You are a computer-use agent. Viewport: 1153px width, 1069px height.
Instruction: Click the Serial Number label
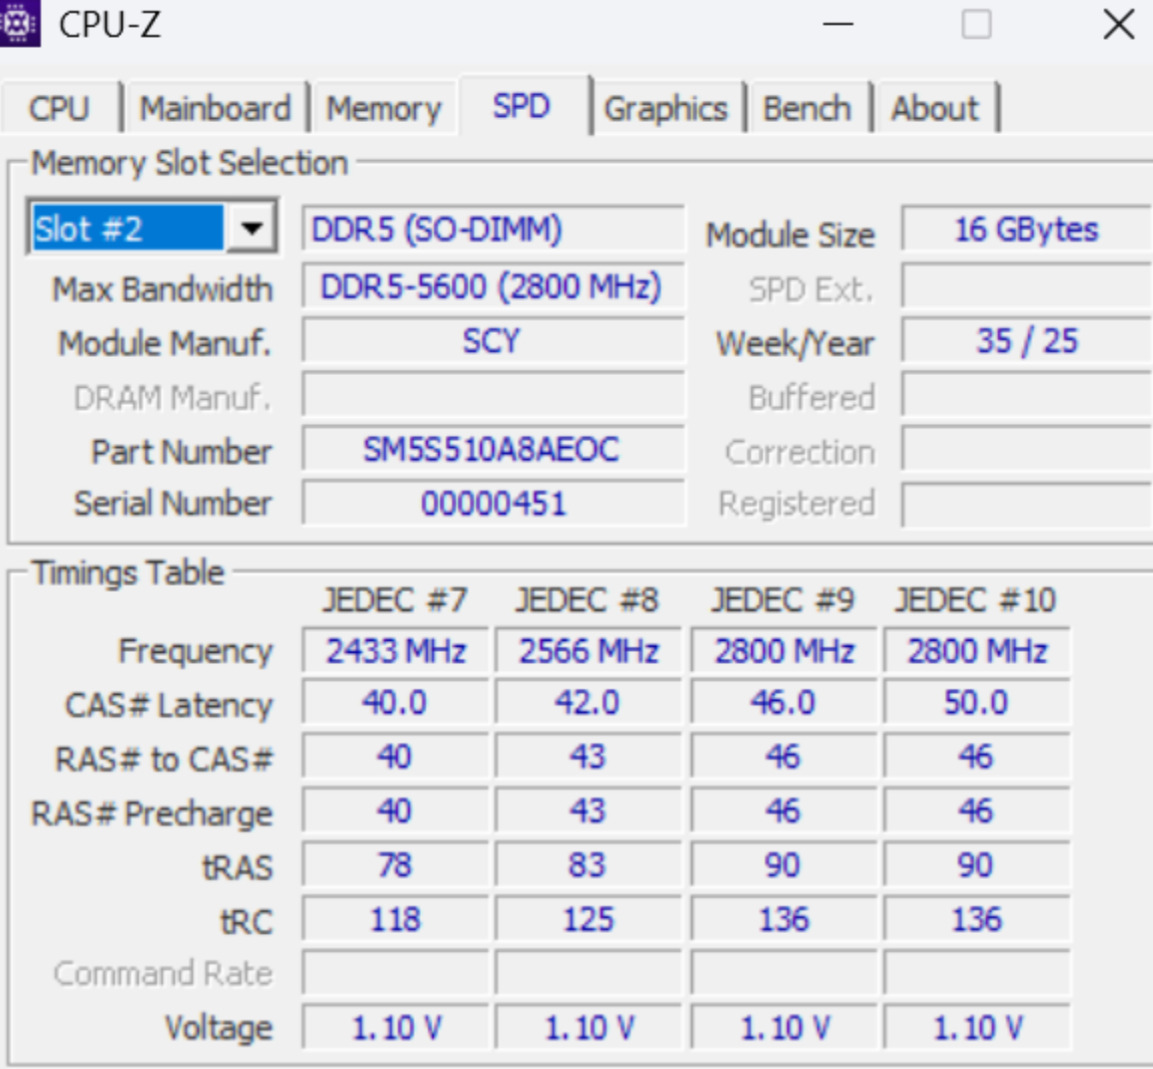click(173, 504)
